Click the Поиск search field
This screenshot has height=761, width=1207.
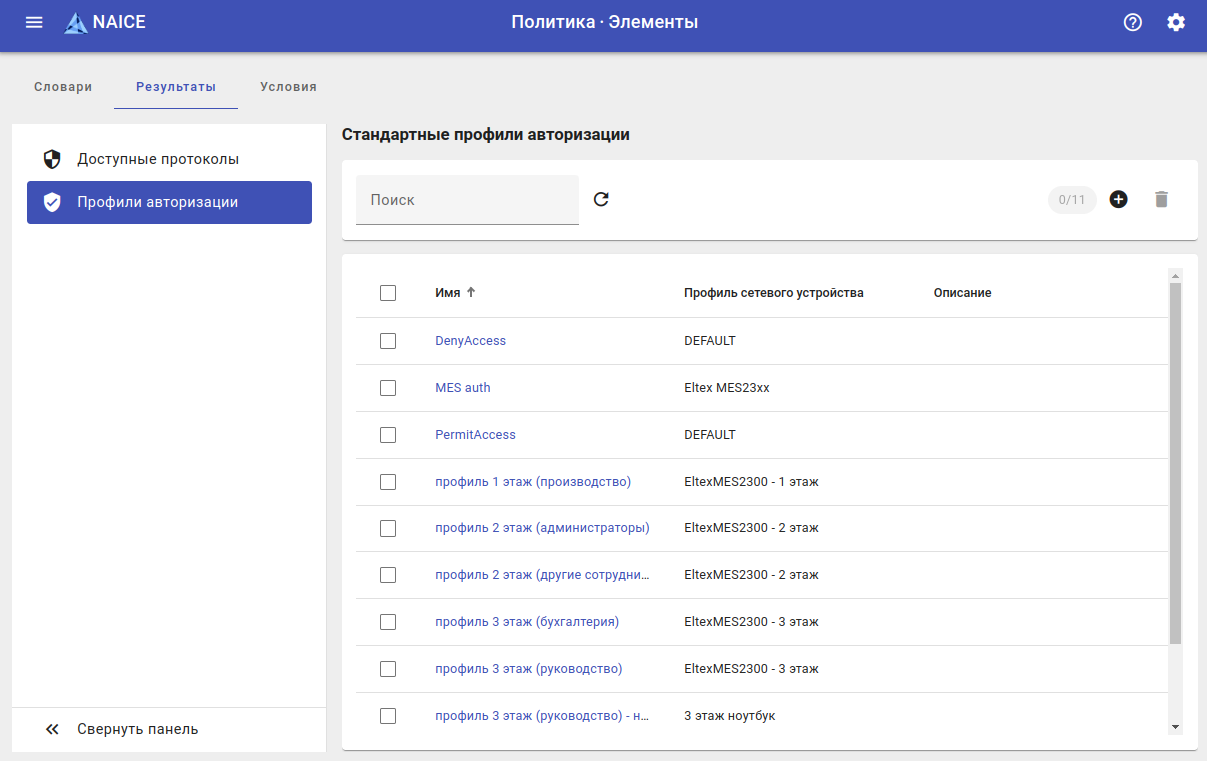pos(467,200)
